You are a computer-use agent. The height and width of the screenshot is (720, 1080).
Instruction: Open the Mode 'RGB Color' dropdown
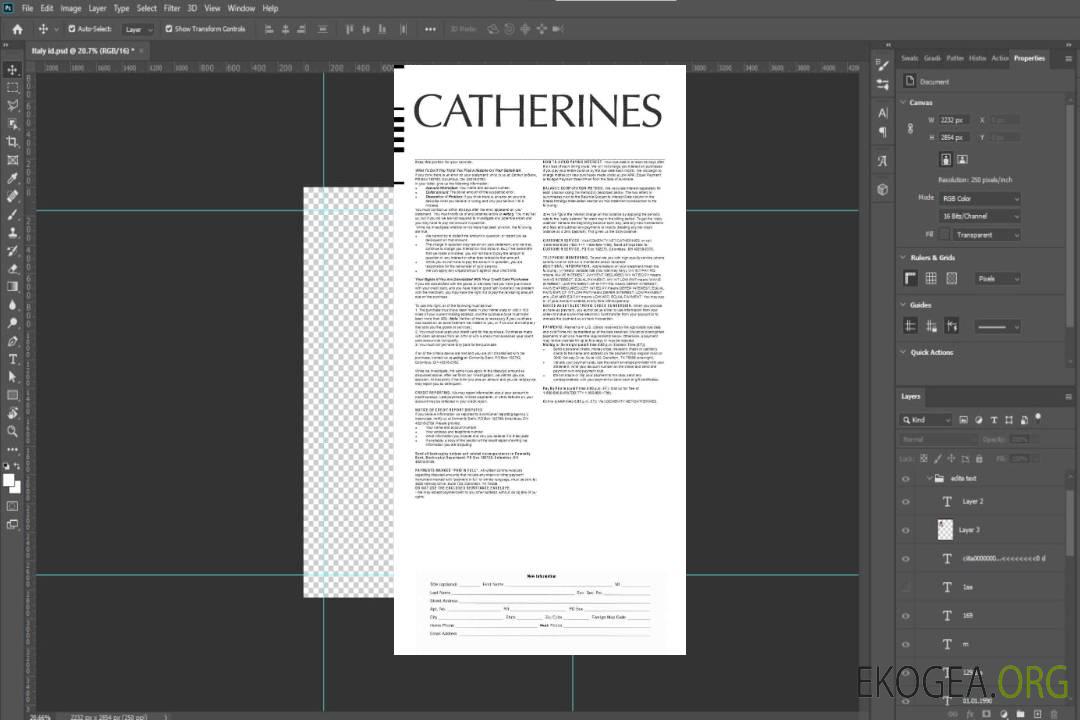click(979, 198)
